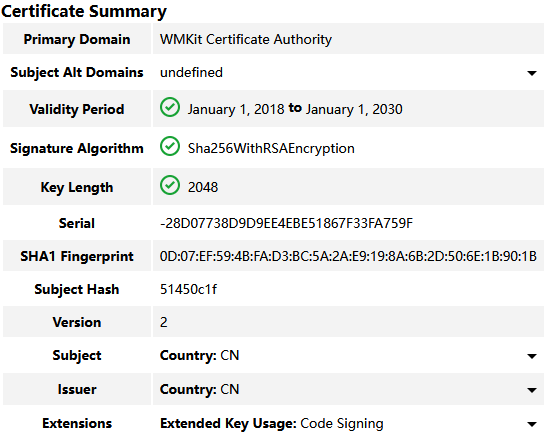Image resolution: width=544 pixels, height=444 pixels.
Task: Click the Subject Hash value 51450c1f
Action: point(188,289)
